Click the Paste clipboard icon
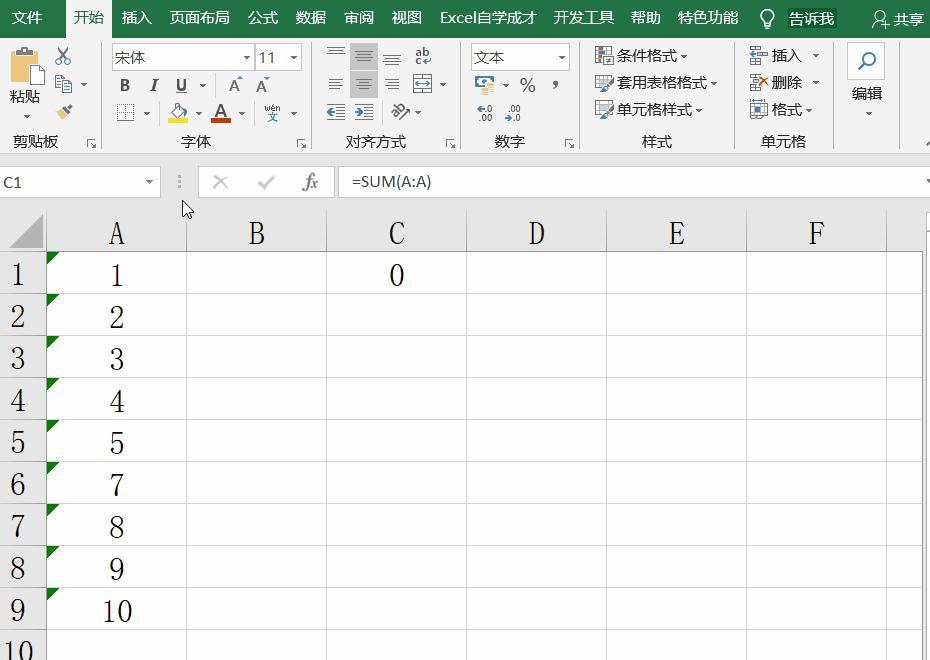 [x=26, y=66]
